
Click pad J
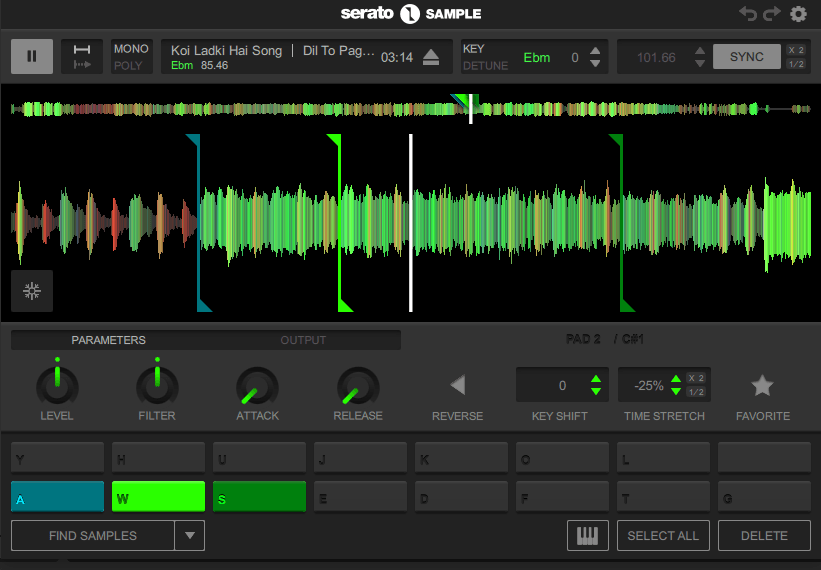361,457
